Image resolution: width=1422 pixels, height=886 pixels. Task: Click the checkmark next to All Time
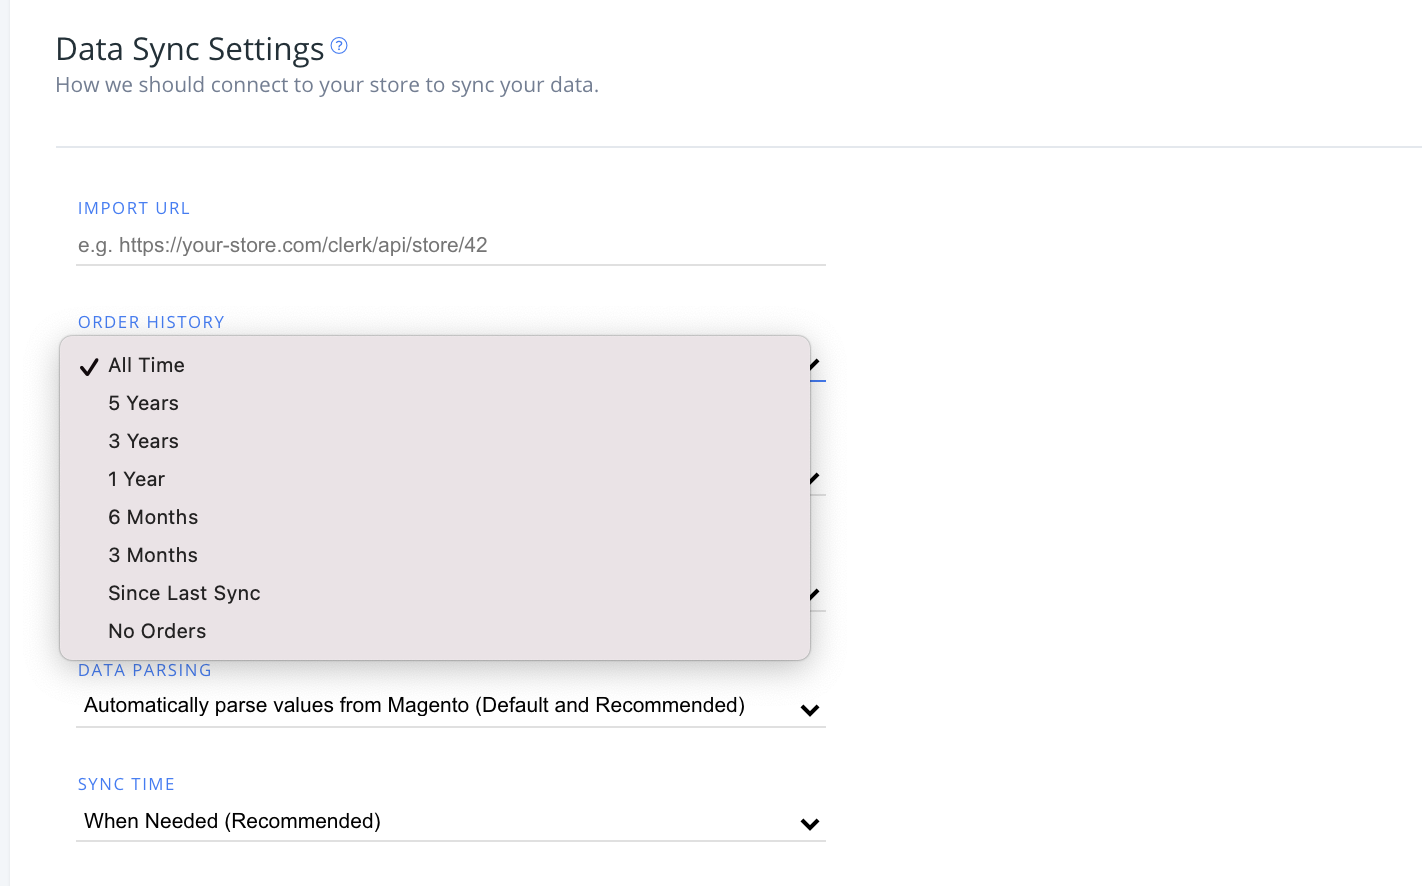(x=89, y=366)
